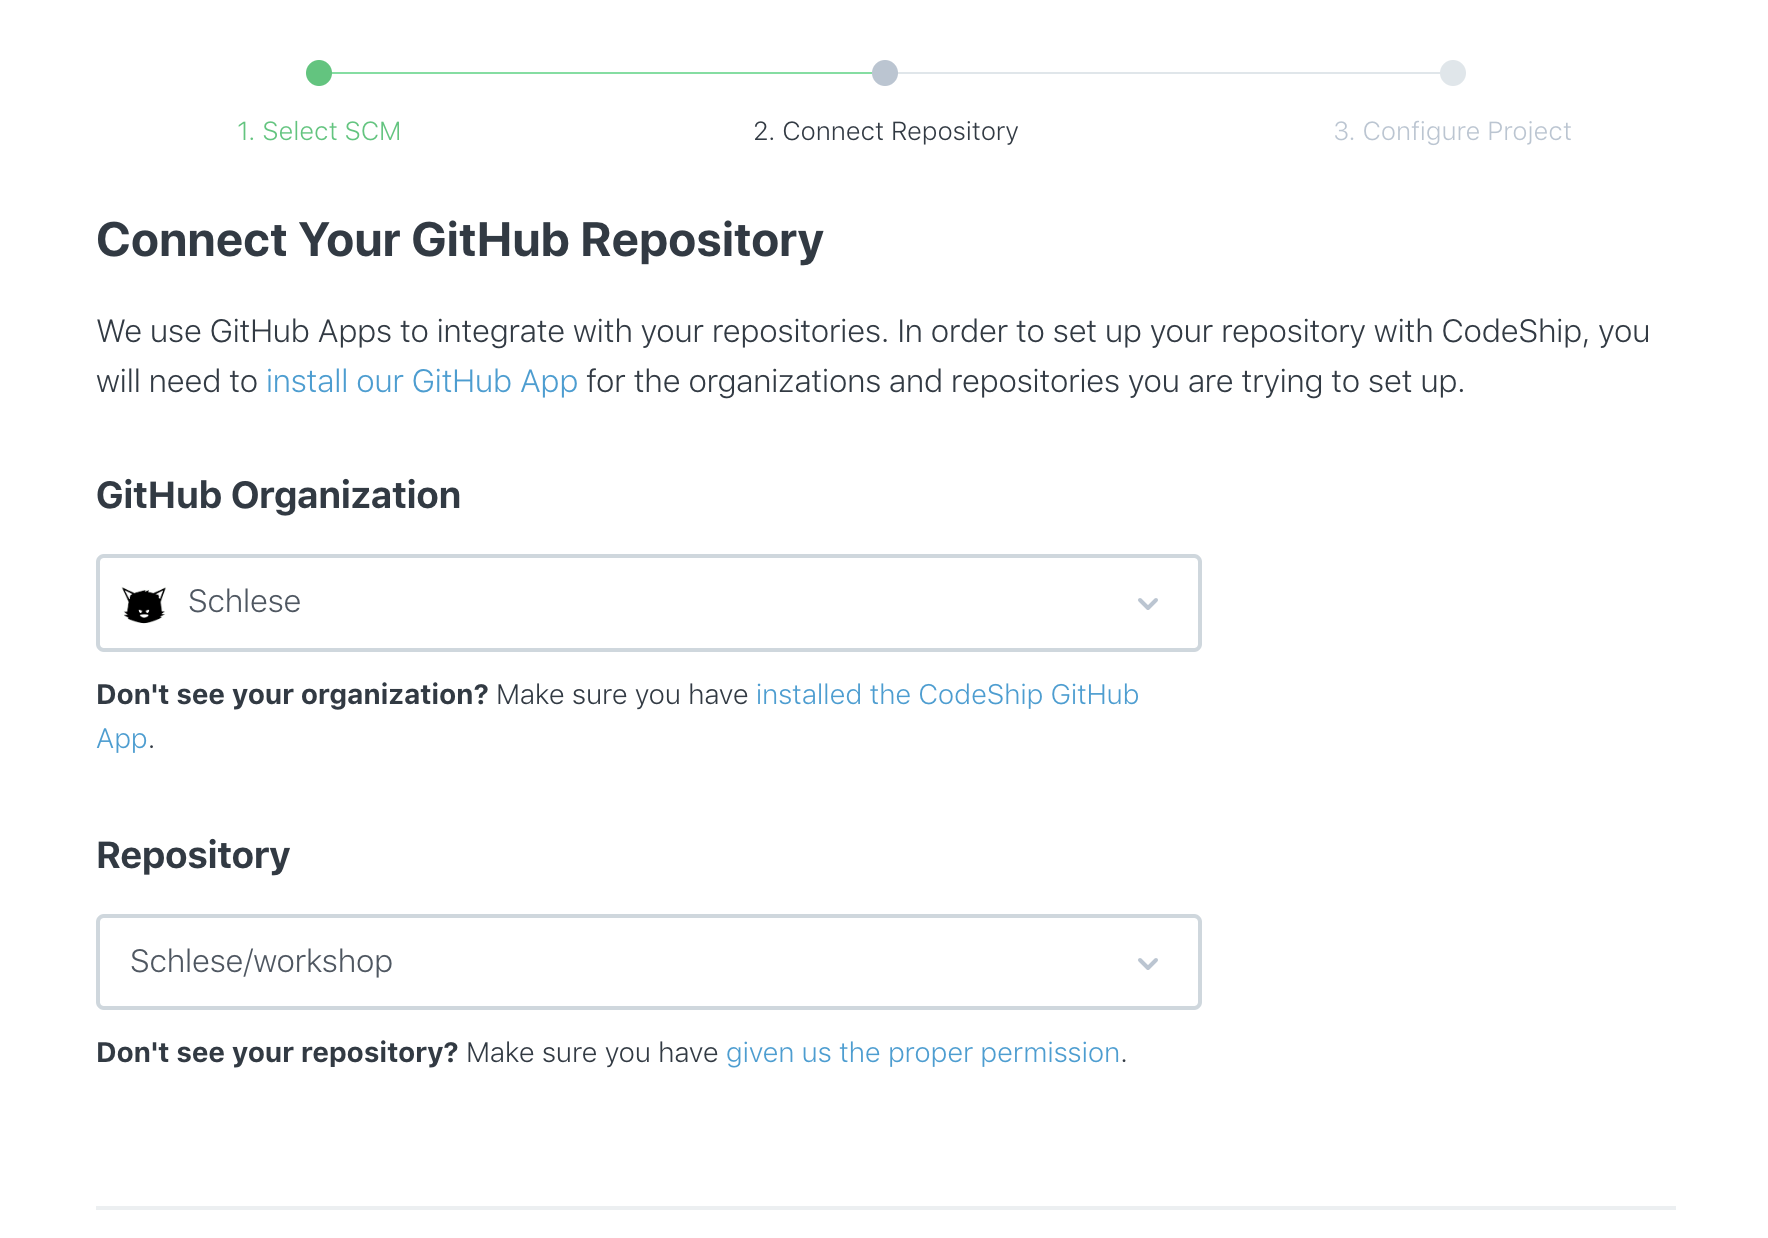Screen dimensions: 1768x1238
Task: Click the GitHub Organization section heading
Action: click(x=279, y=495)
